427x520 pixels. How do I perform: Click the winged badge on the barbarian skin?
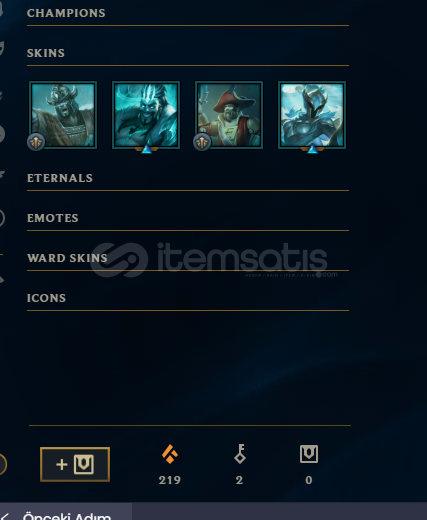(x=36, y=142)
